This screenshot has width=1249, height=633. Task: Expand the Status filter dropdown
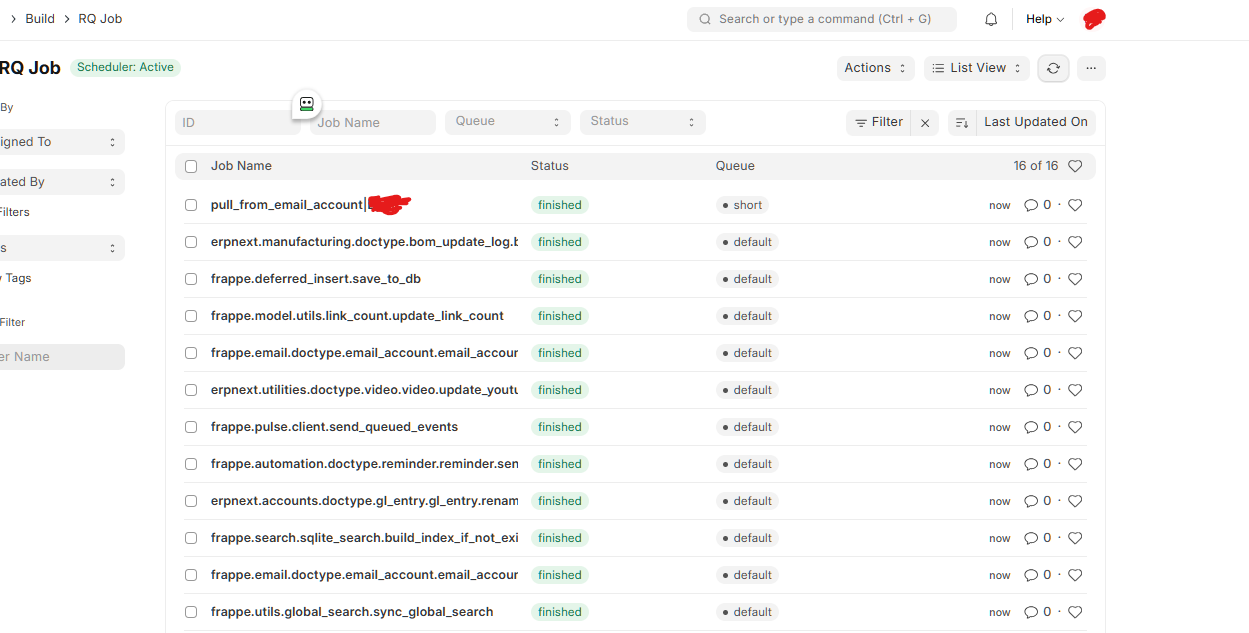point(642,122)
